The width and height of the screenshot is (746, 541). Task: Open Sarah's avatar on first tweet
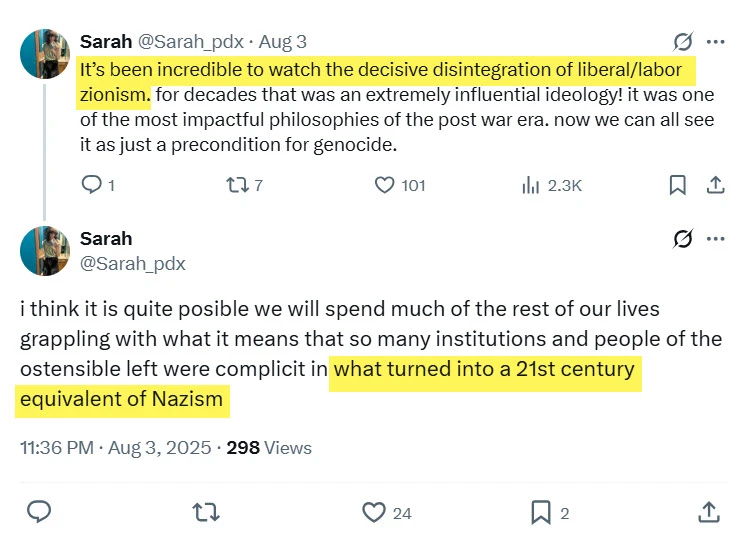point(44,54)
